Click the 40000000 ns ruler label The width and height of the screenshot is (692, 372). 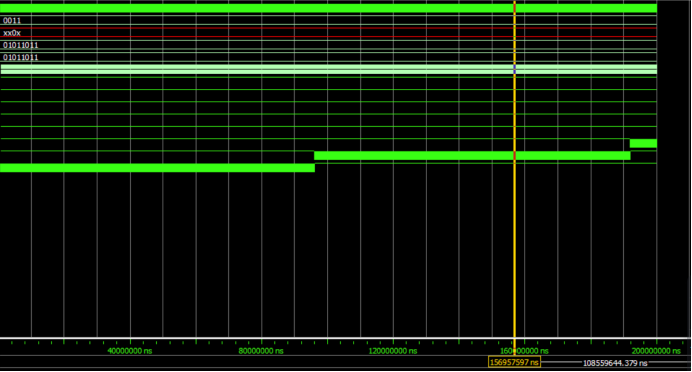pos(130,351)
